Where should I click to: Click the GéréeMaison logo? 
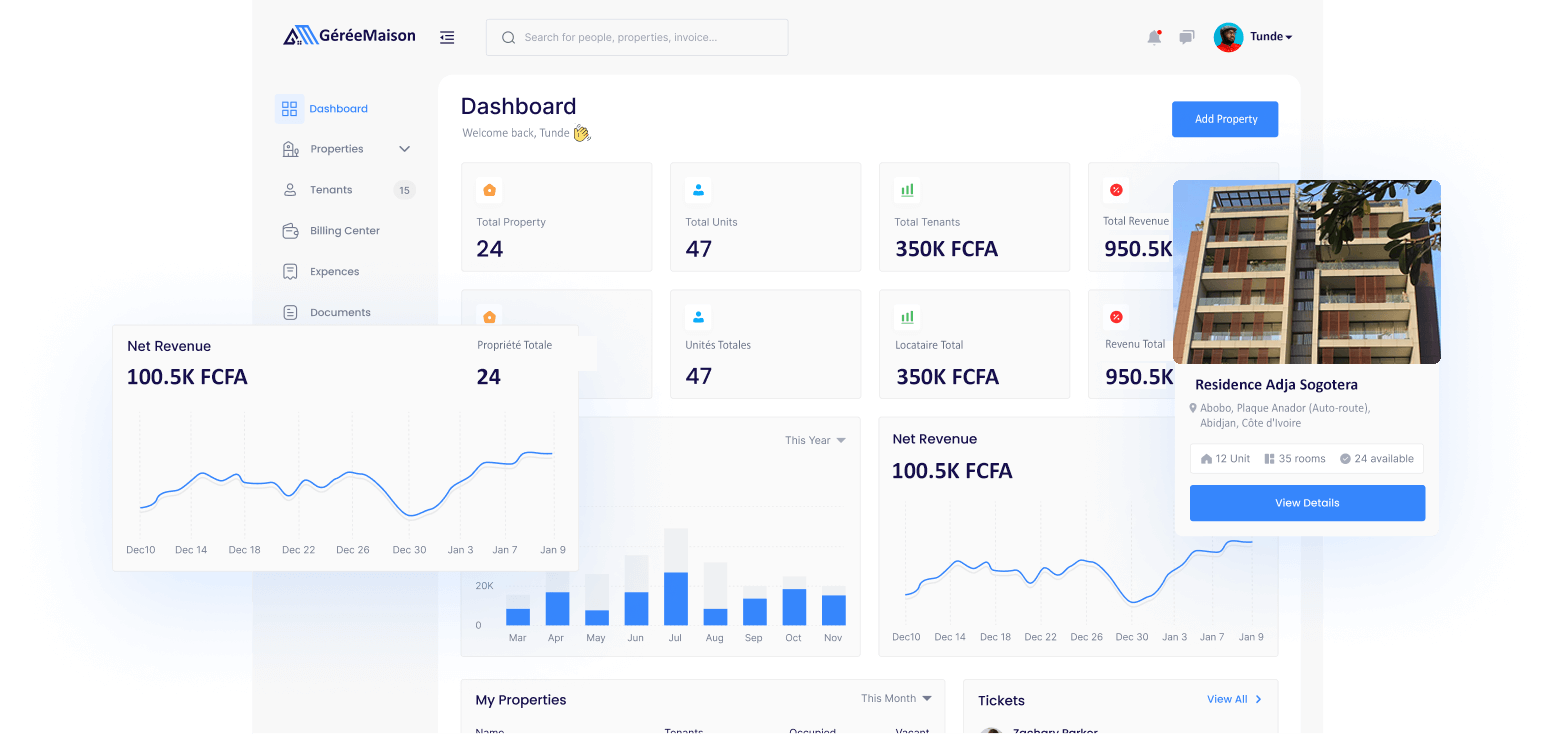coord(349,36)
